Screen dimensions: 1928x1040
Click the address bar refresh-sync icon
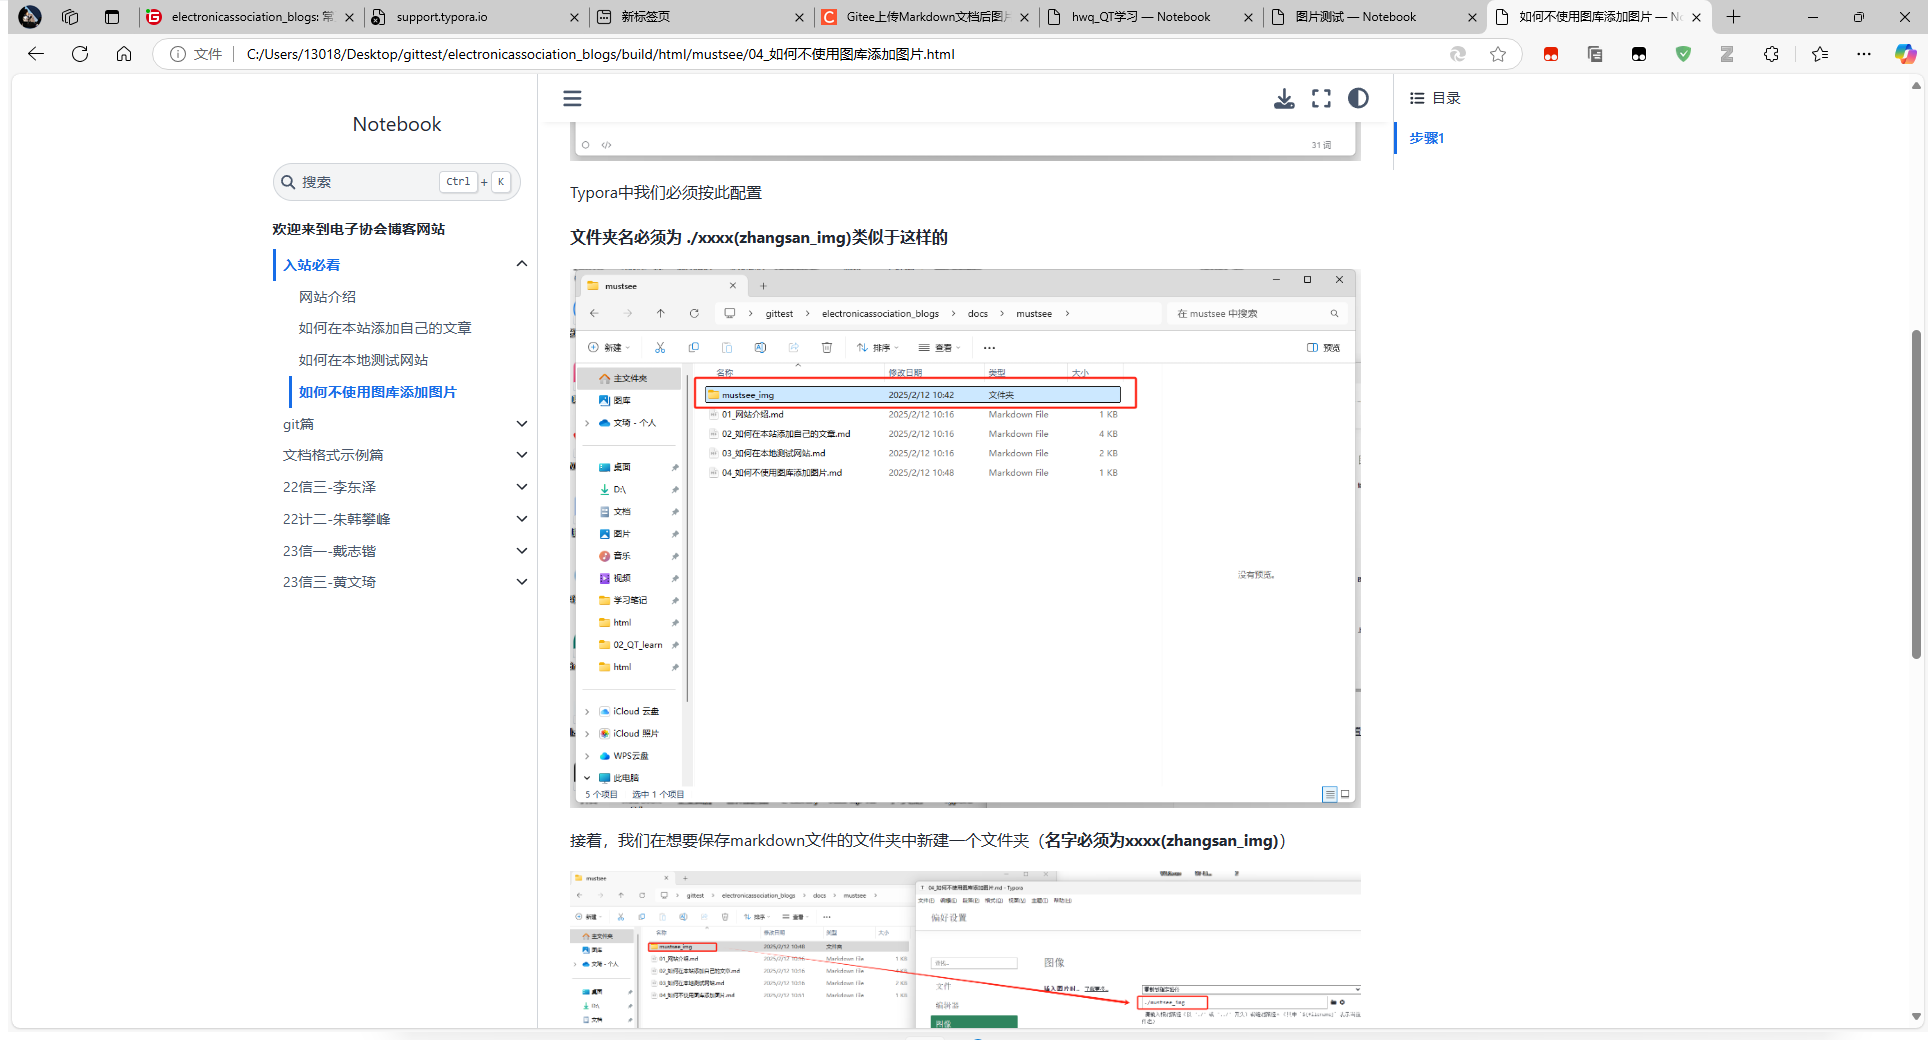pyautogui.click(x=1457, y=54)
